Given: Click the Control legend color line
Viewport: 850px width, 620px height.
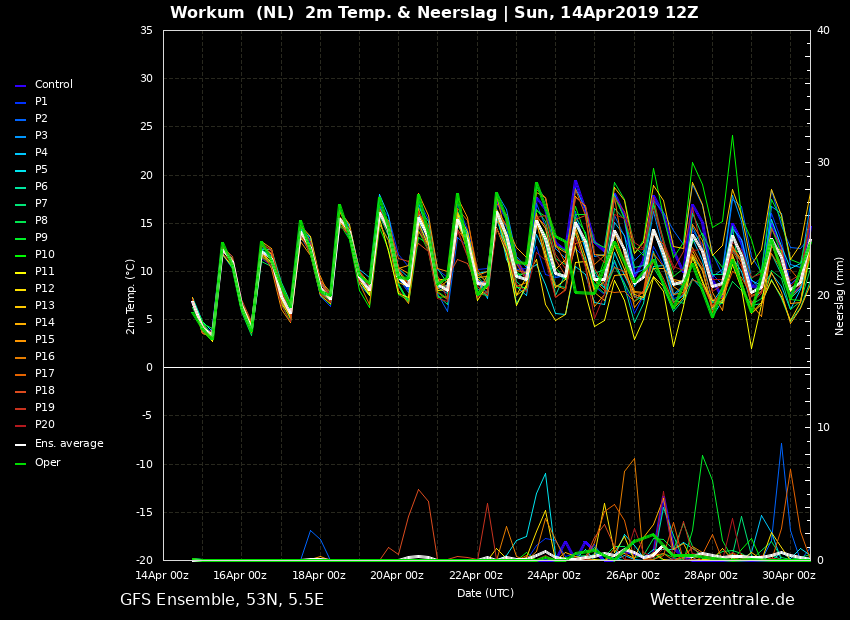Looking at the screenshot, I should (20, 86).
